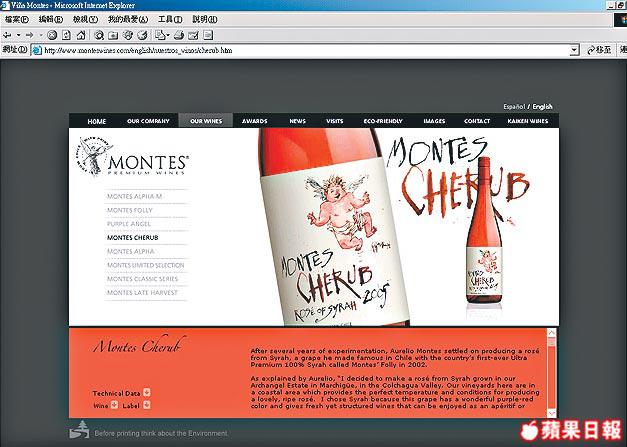Viewport: 627px width, 447px height.
Task: Open the KAIKEN WINES nav tab
Action: click(528, 121)
